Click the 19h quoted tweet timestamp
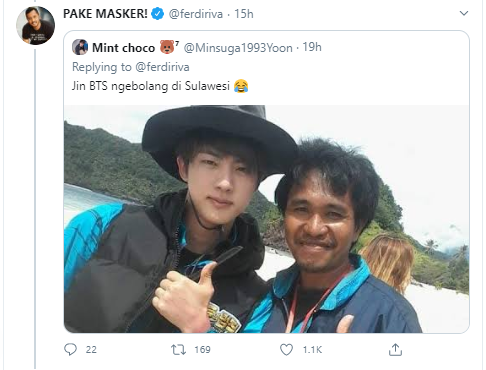 312,47
